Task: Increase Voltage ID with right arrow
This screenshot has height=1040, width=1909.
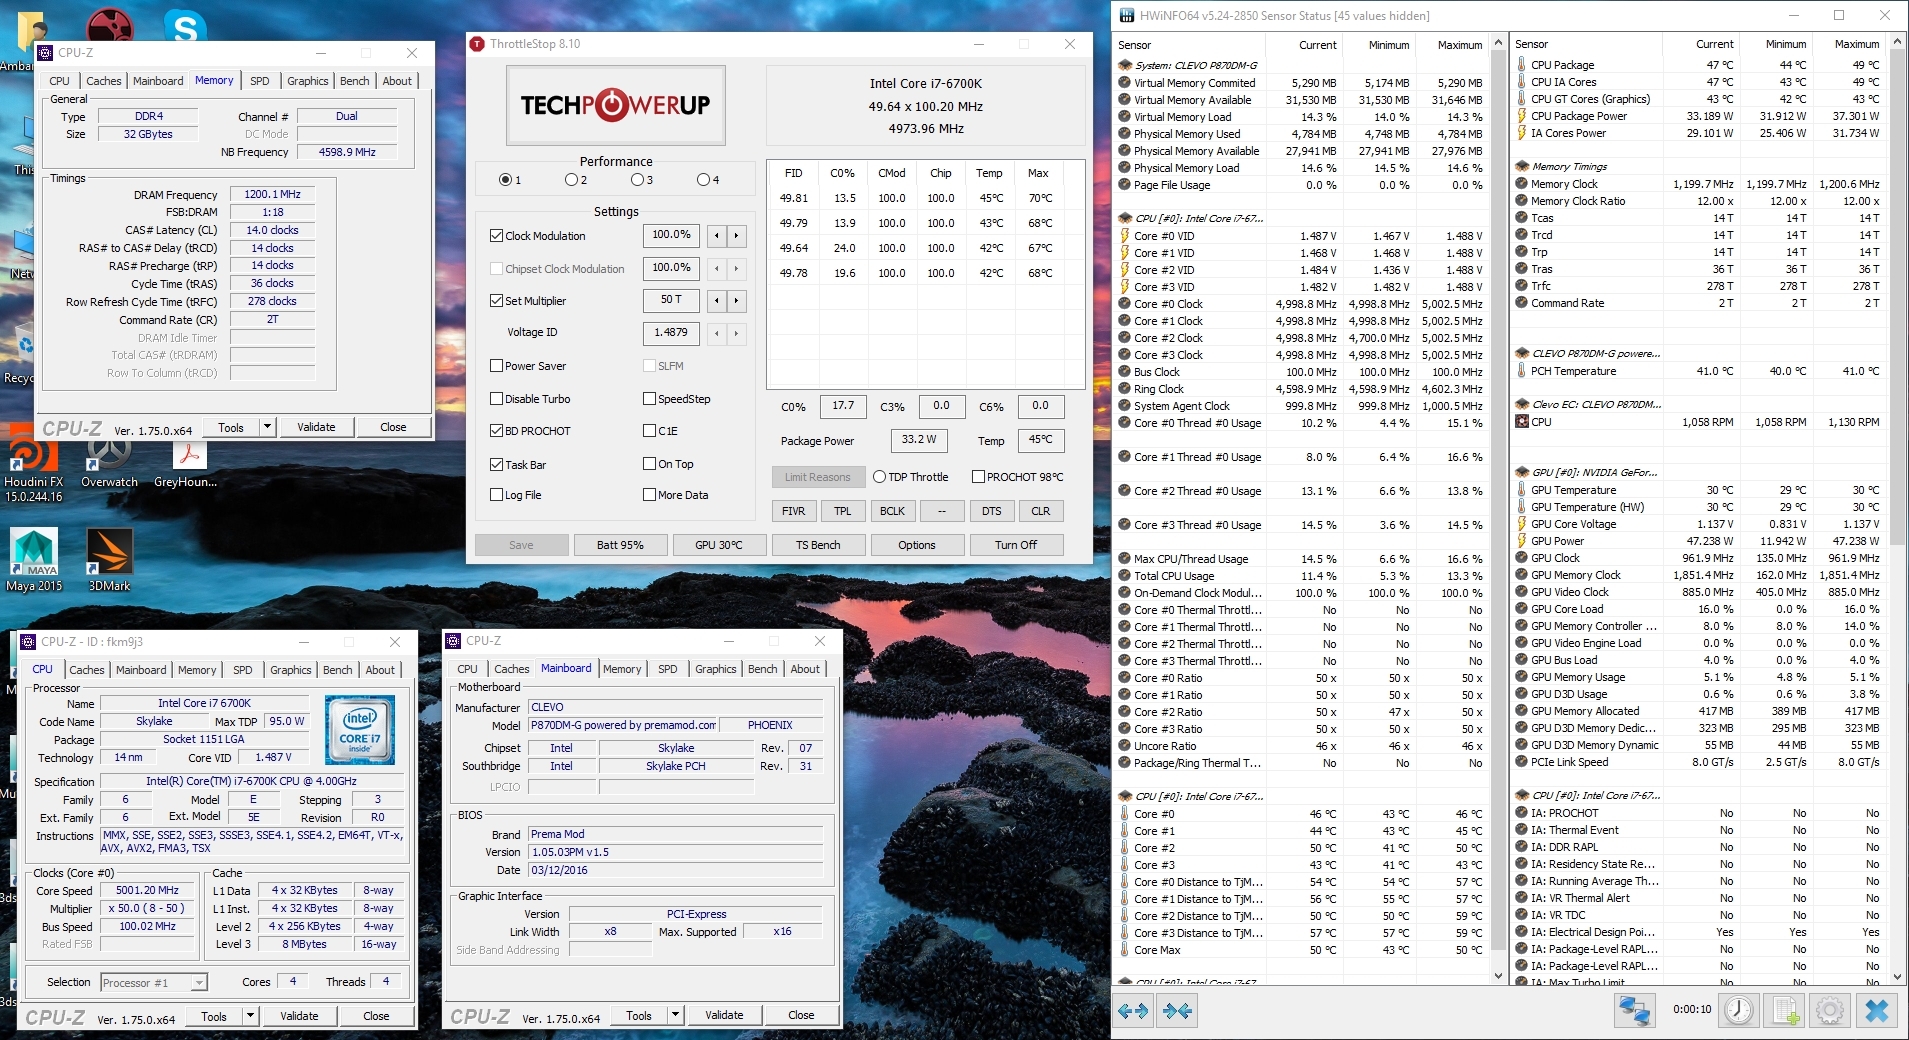Action: (x=736, y=333)
